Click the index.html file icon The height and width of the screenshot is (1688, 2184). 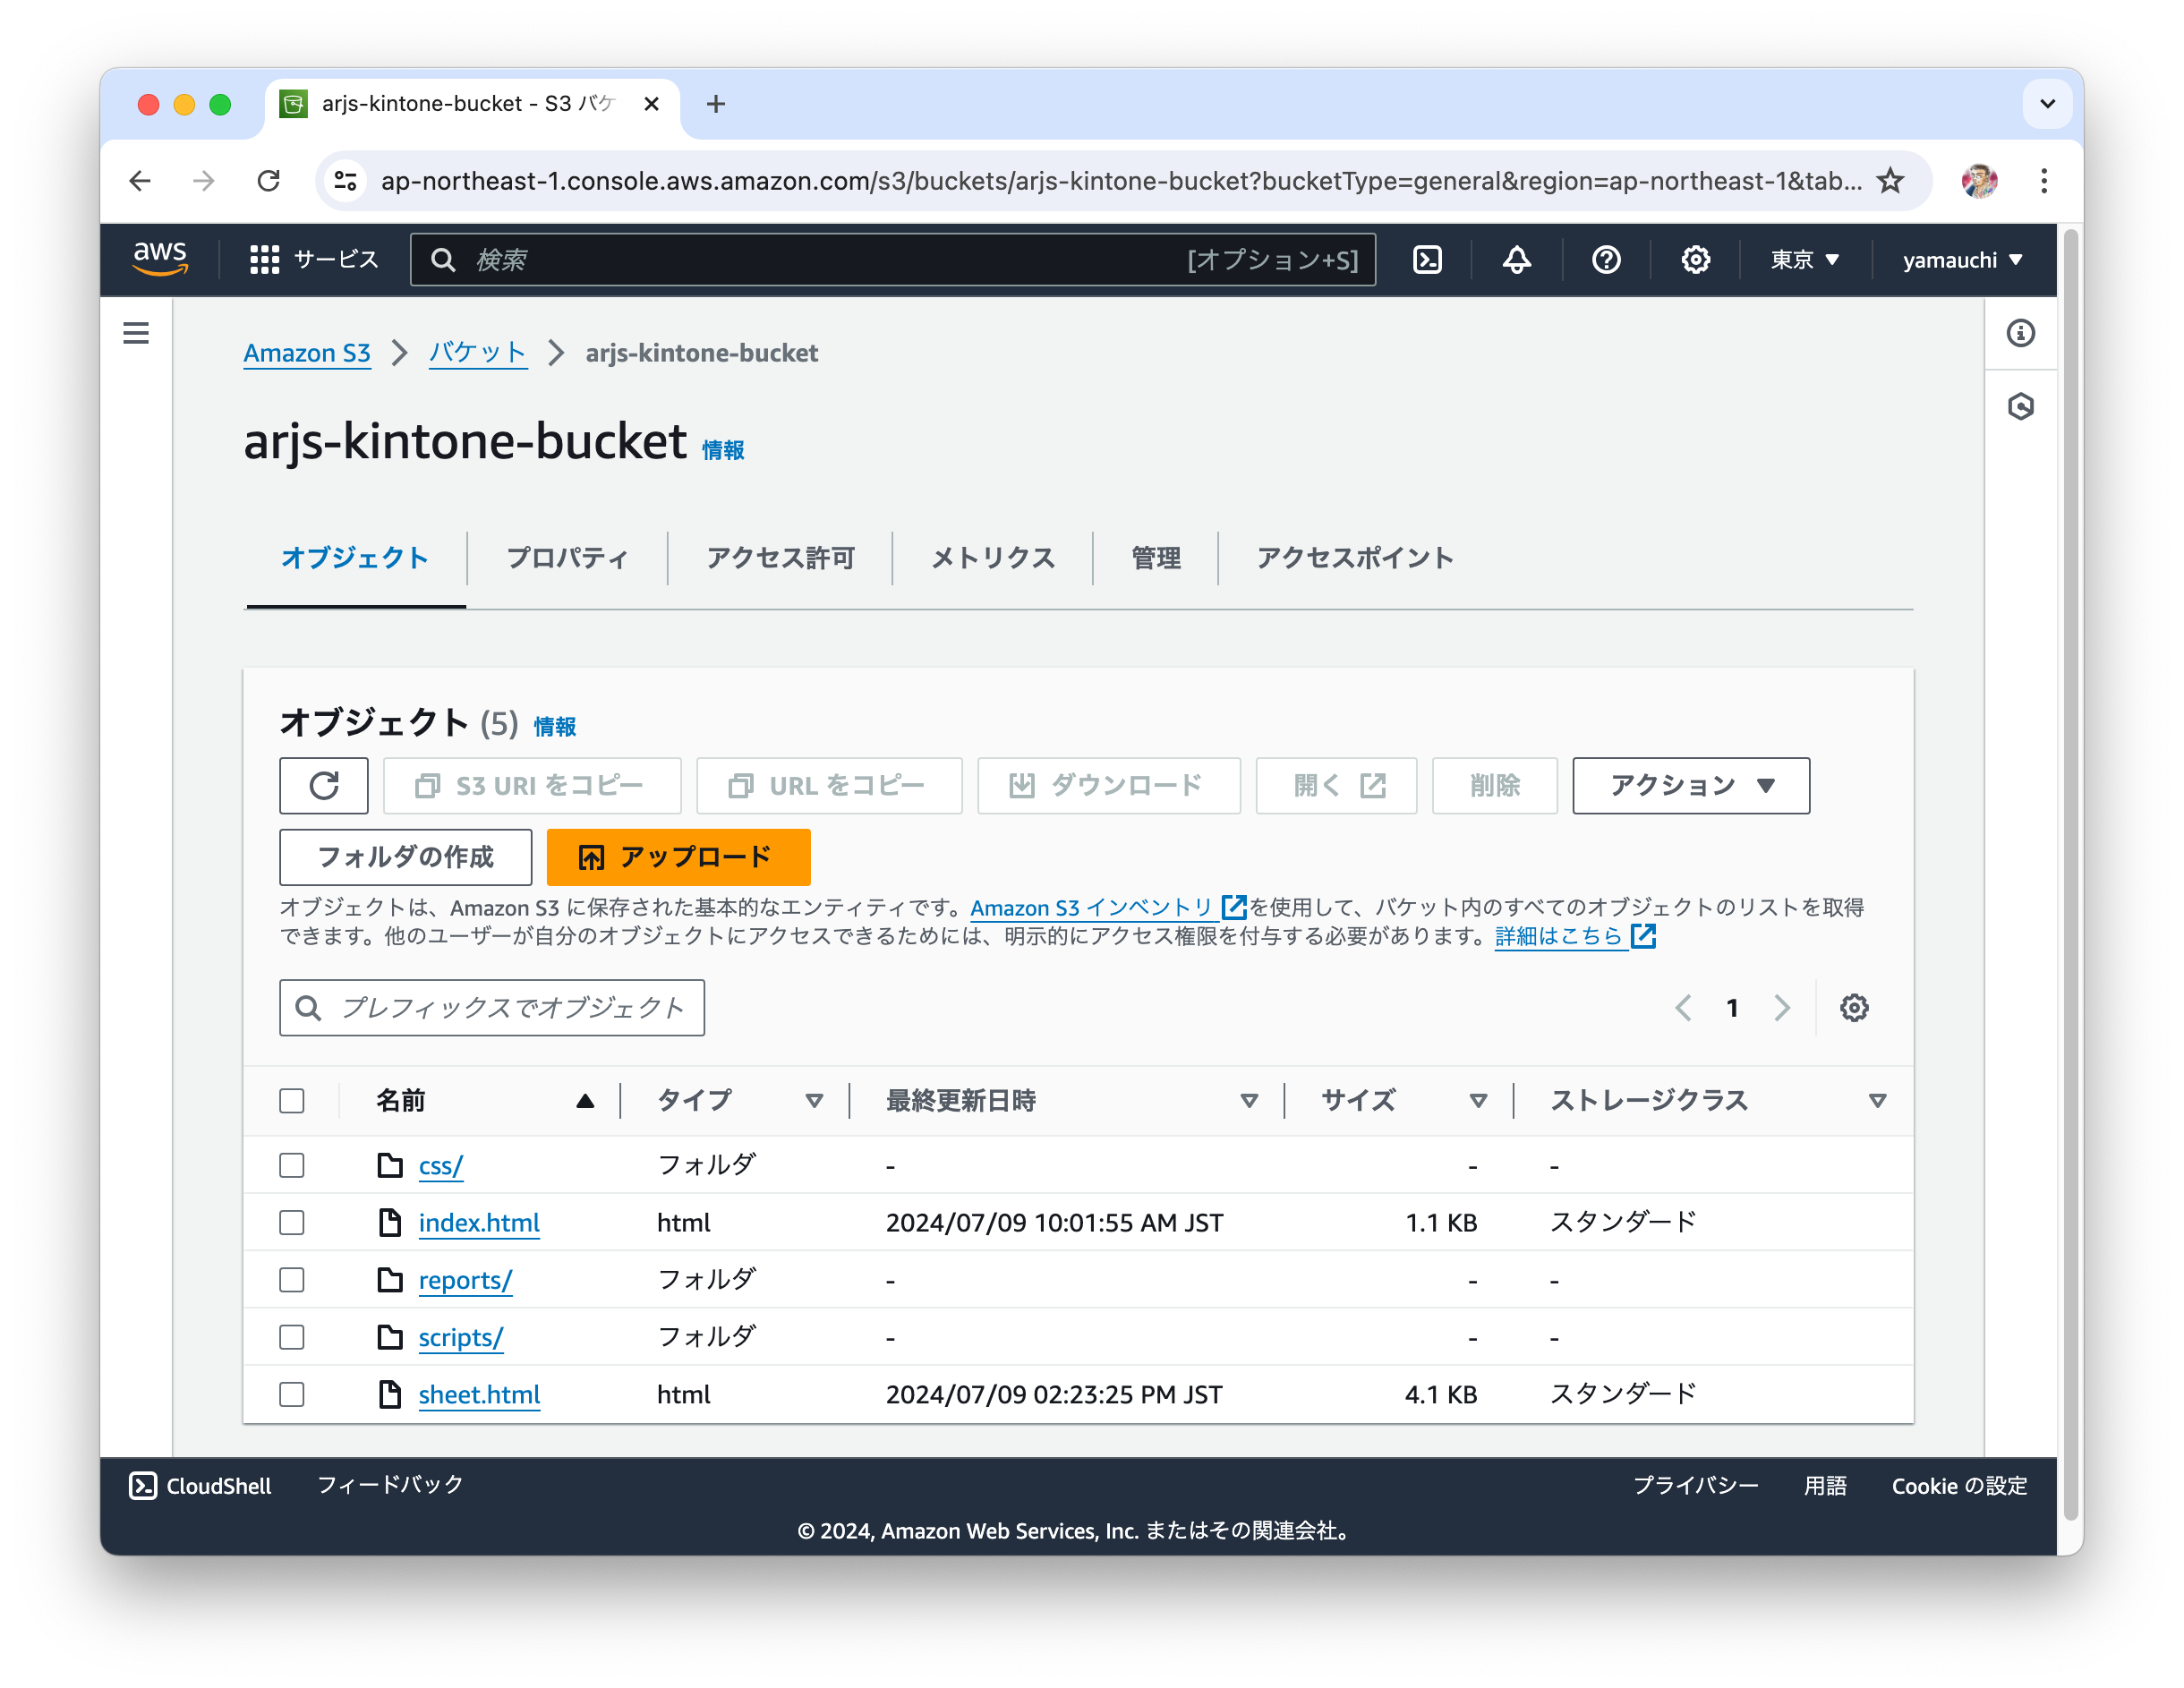[390, 1222]
